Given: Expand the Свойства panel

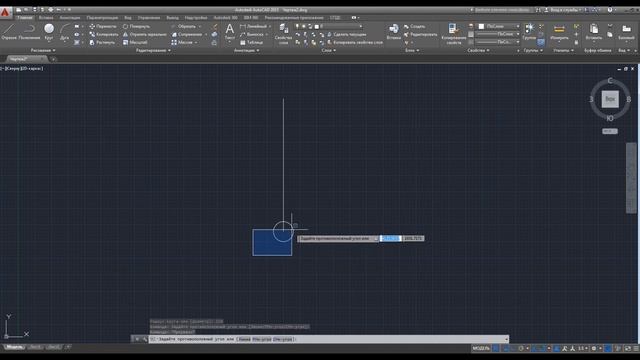Looking at the screenshot, I should tap(478, 50).
